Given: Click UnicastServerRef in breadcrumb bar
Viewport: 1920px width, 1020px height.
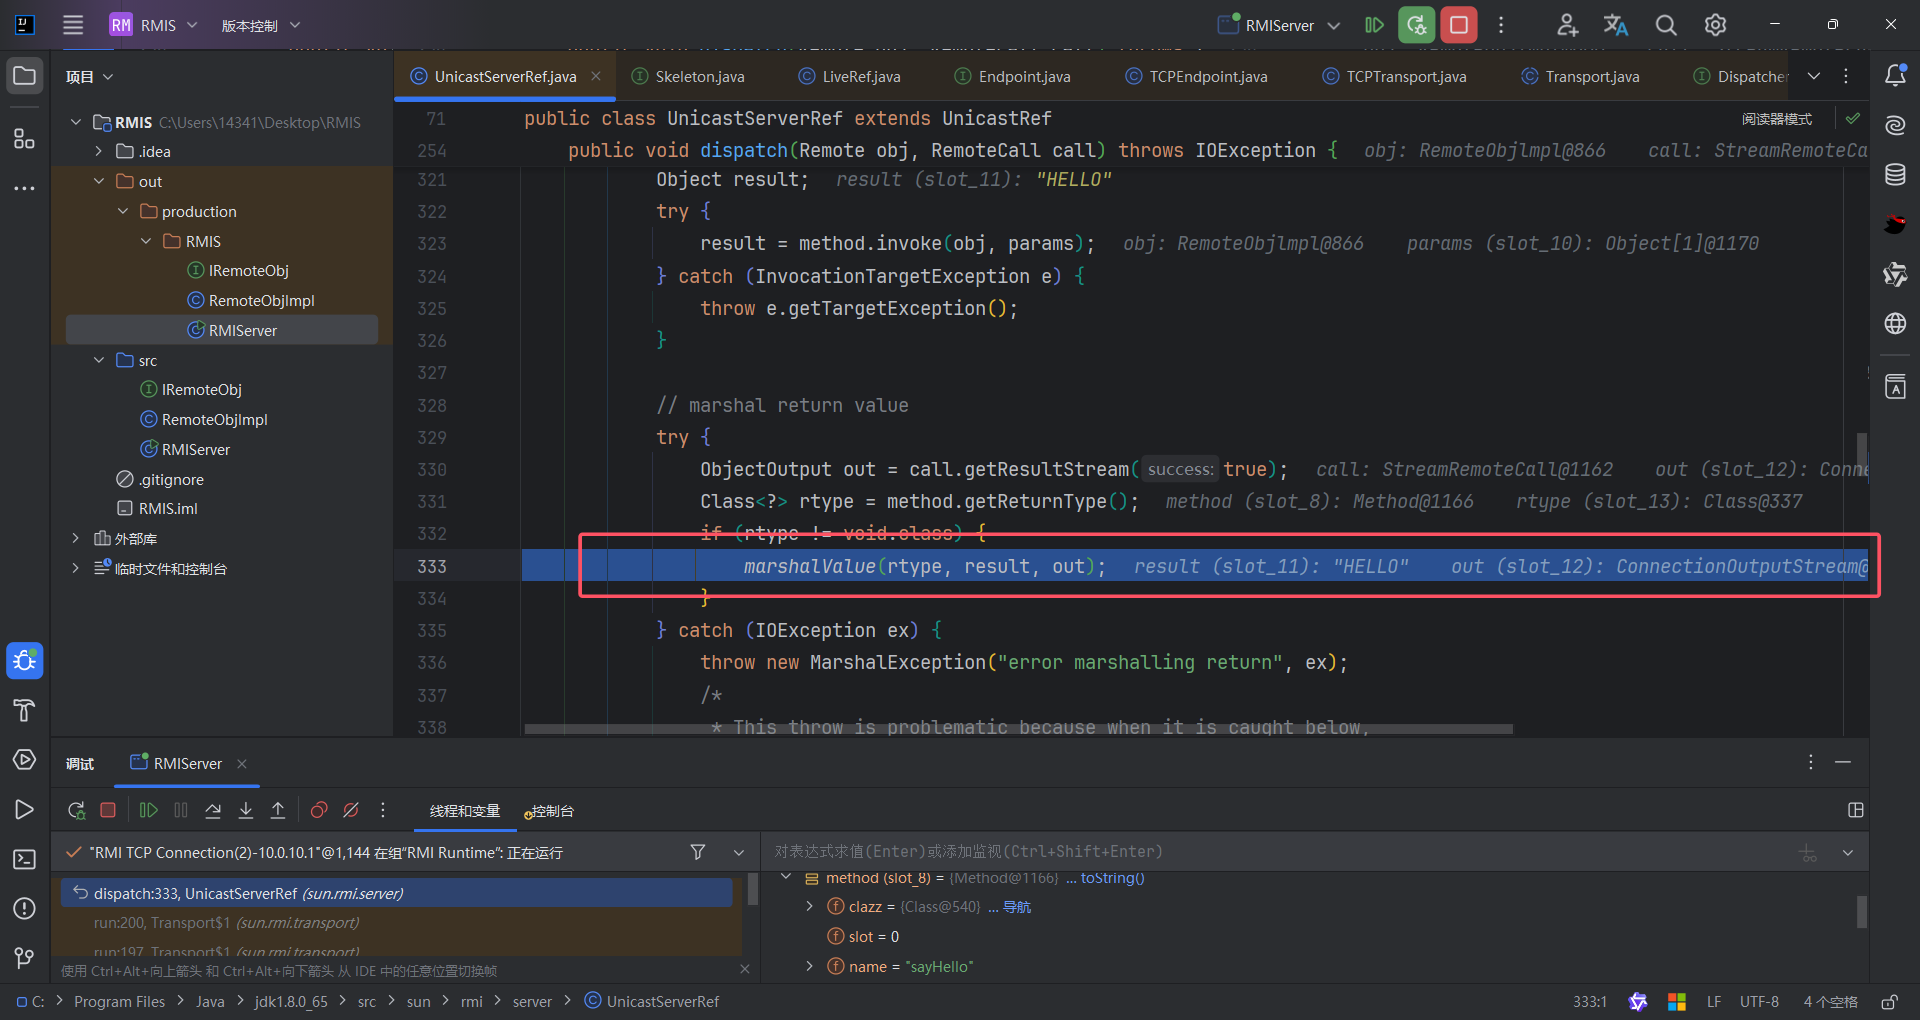Looking at the screenshot, I should pyautogui.click(x=652, y=1001).
